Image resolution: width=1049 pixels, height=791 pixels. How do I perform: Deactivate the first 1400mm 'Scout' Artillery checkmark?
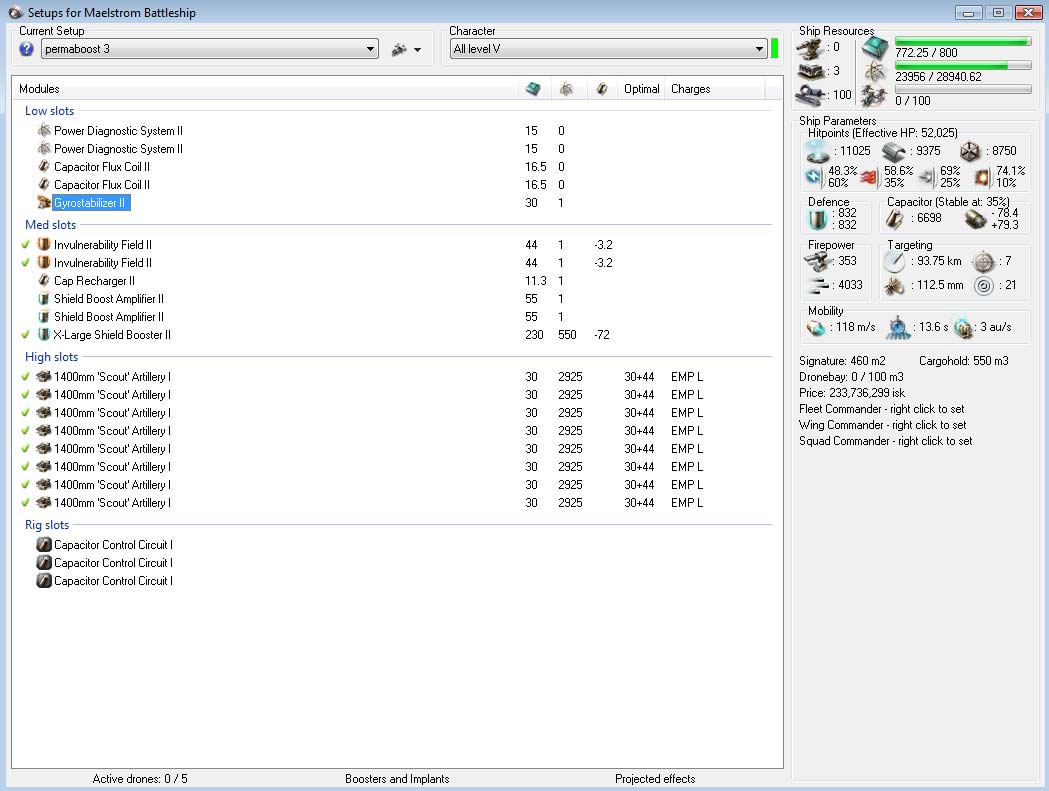tap(25, 377)
